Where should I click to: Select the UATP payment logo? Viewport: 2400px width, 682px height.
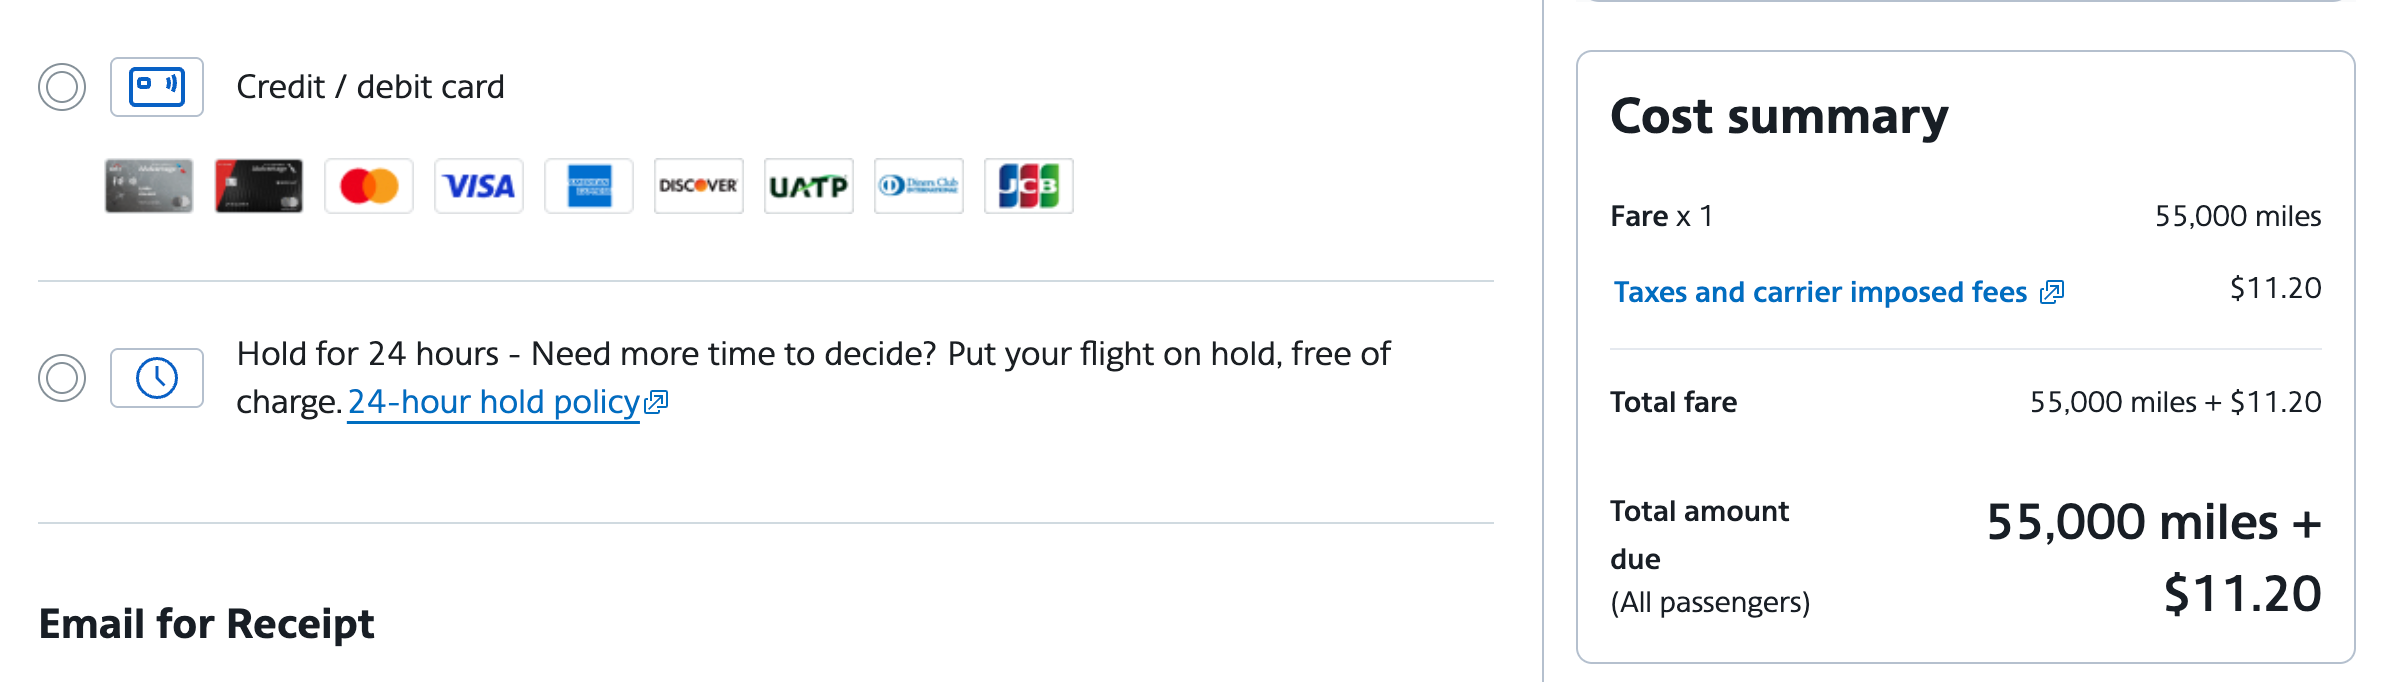808,185
